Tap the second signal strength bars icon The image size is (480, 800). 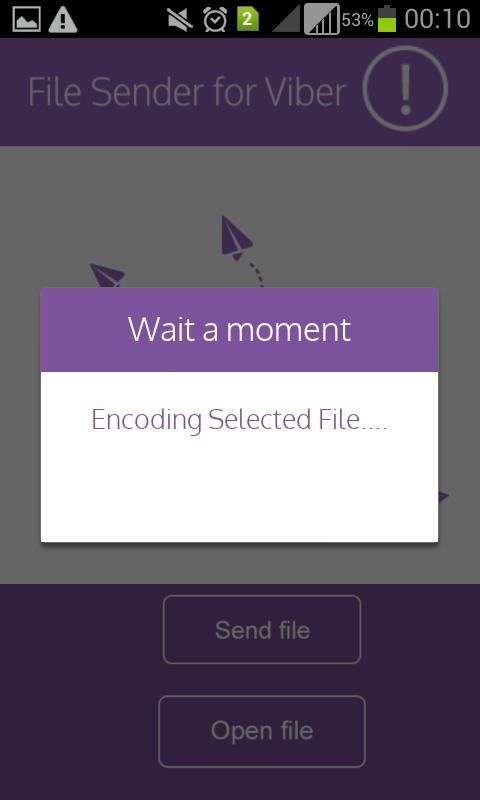[x=322, y=19]
